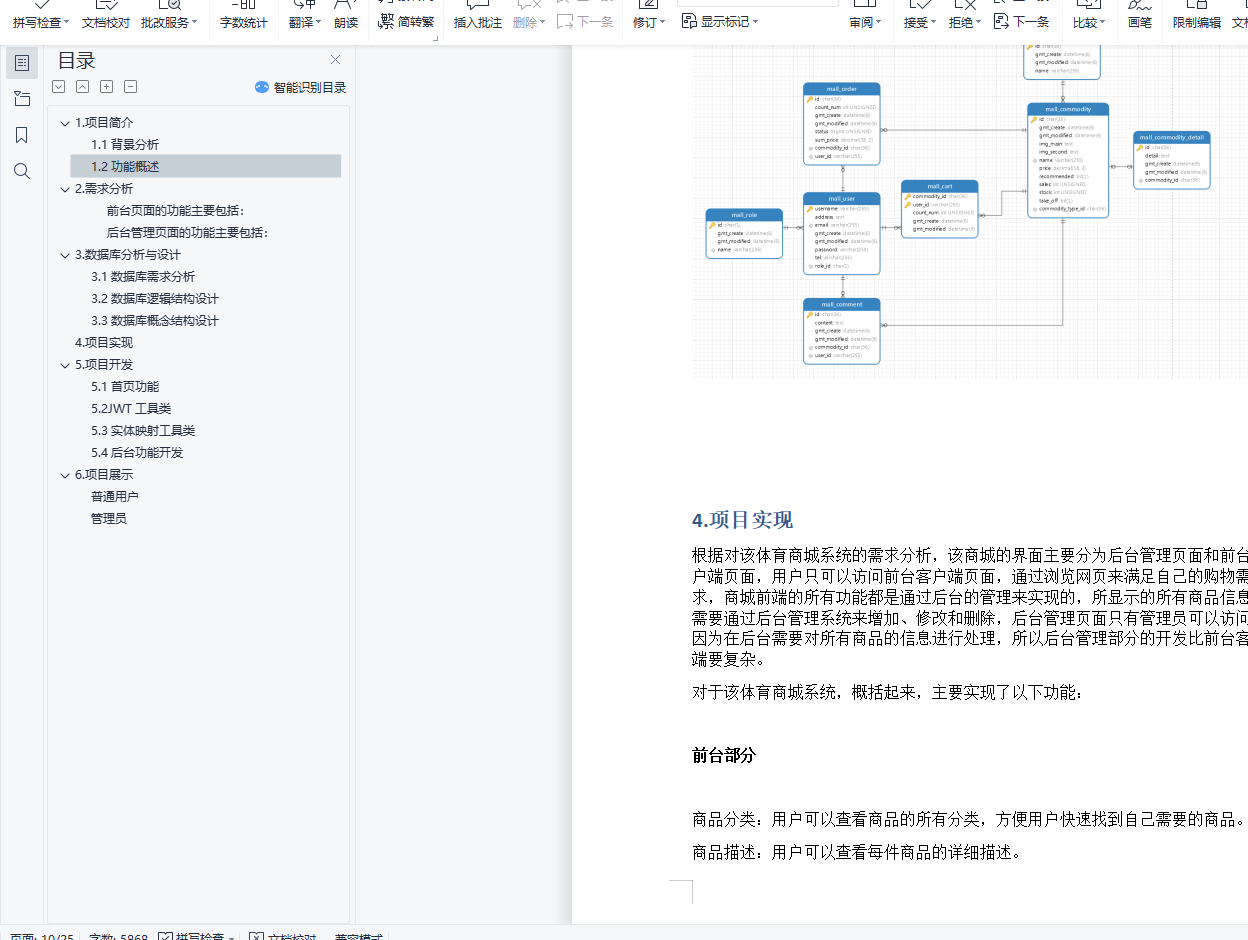This screenshot has width=1248, height=940.
Task: Open the 比较 dropdown arrow
Action: point(1102,22)
